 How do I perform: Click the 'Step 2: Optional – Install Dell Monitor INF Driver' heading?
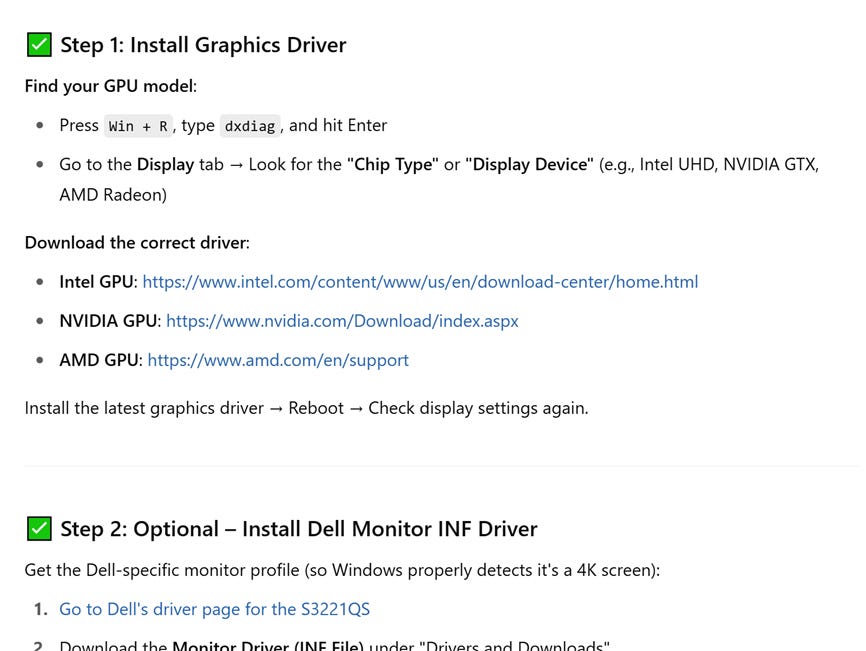click(x=299, y=529)
